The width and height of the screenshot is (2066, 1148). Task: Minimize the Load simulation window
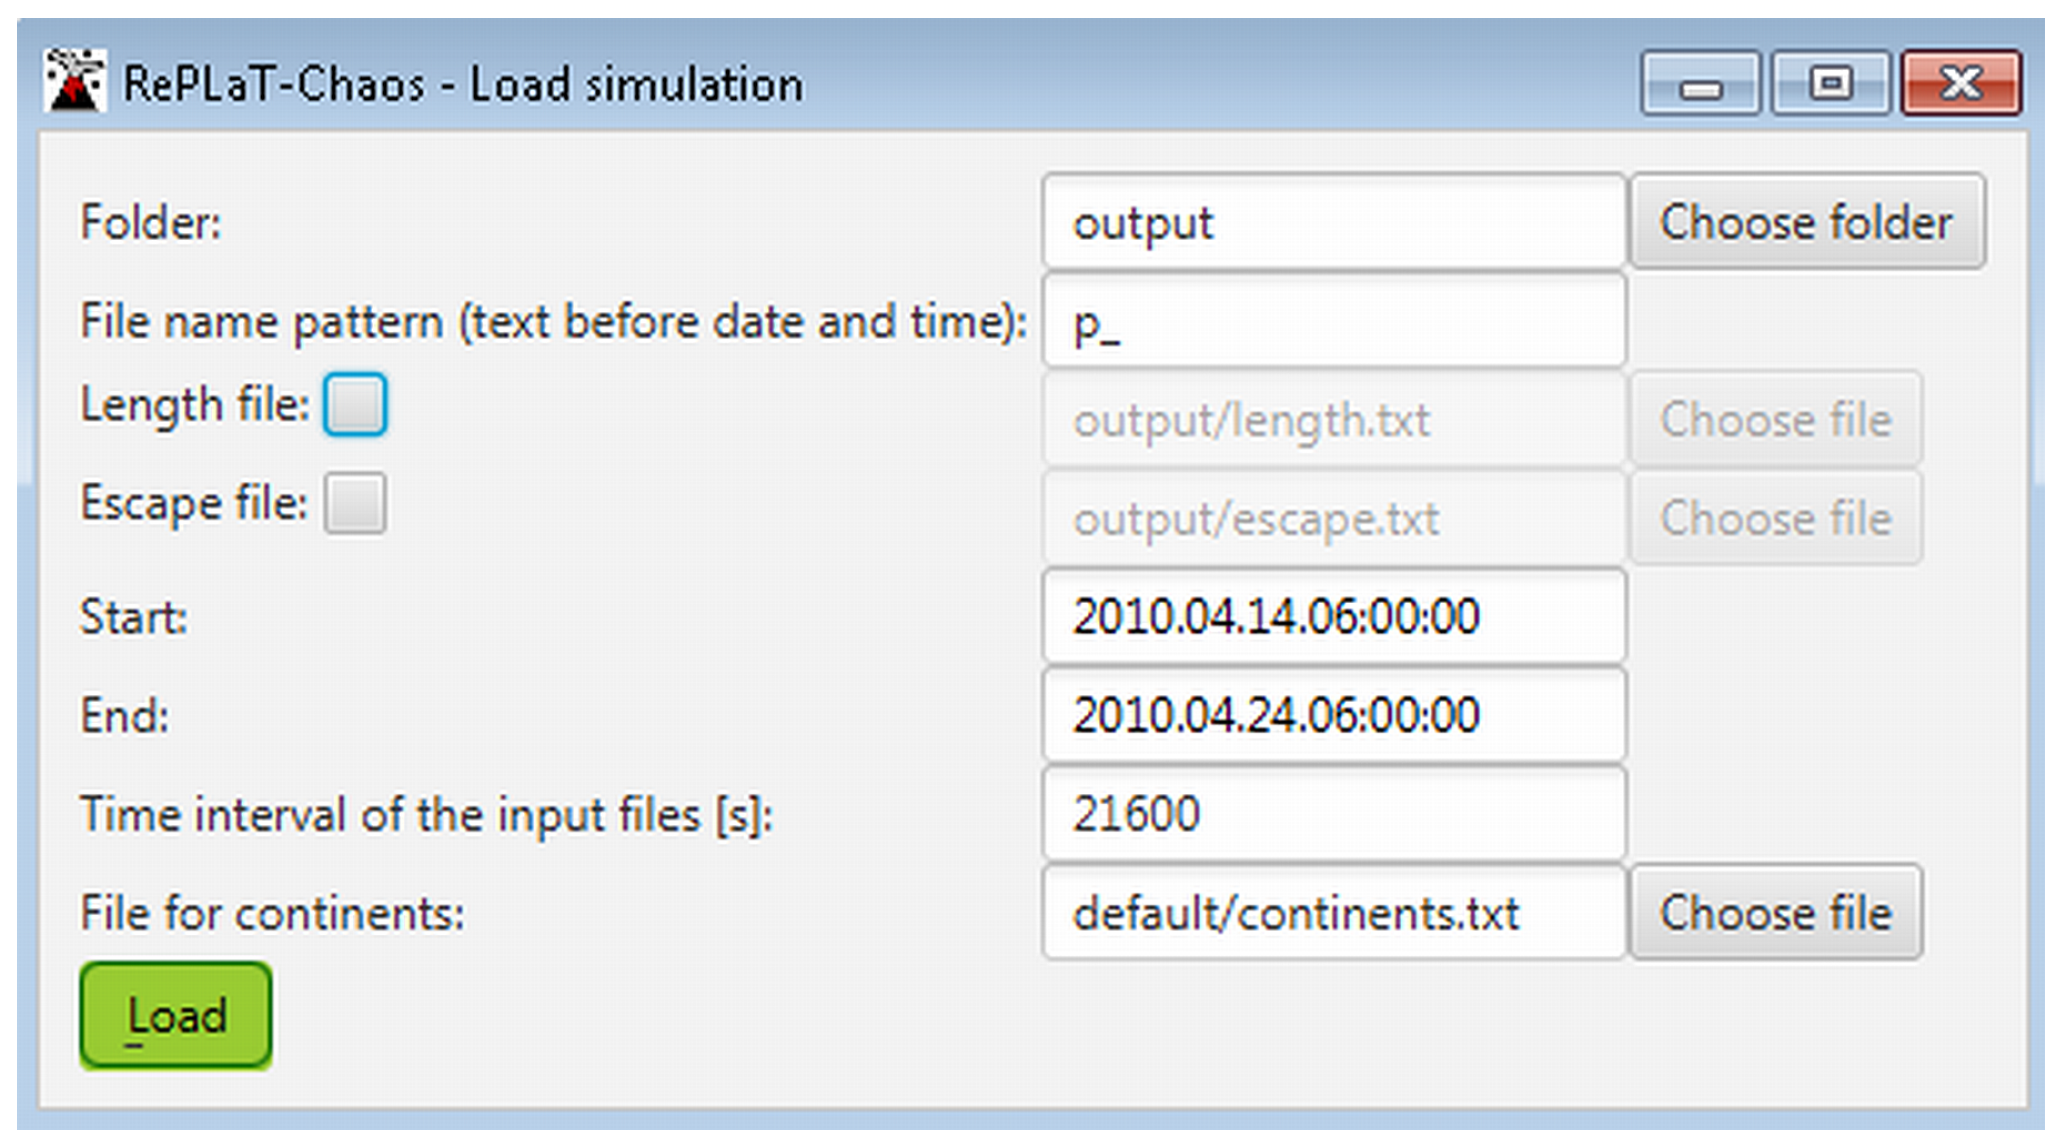click(x=1700, y=84)
